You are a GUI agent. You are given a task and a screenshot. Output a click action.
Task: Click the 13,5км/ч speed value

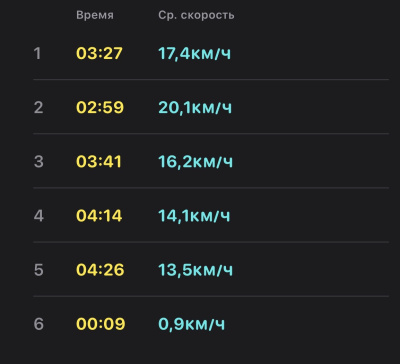point(195,270)
